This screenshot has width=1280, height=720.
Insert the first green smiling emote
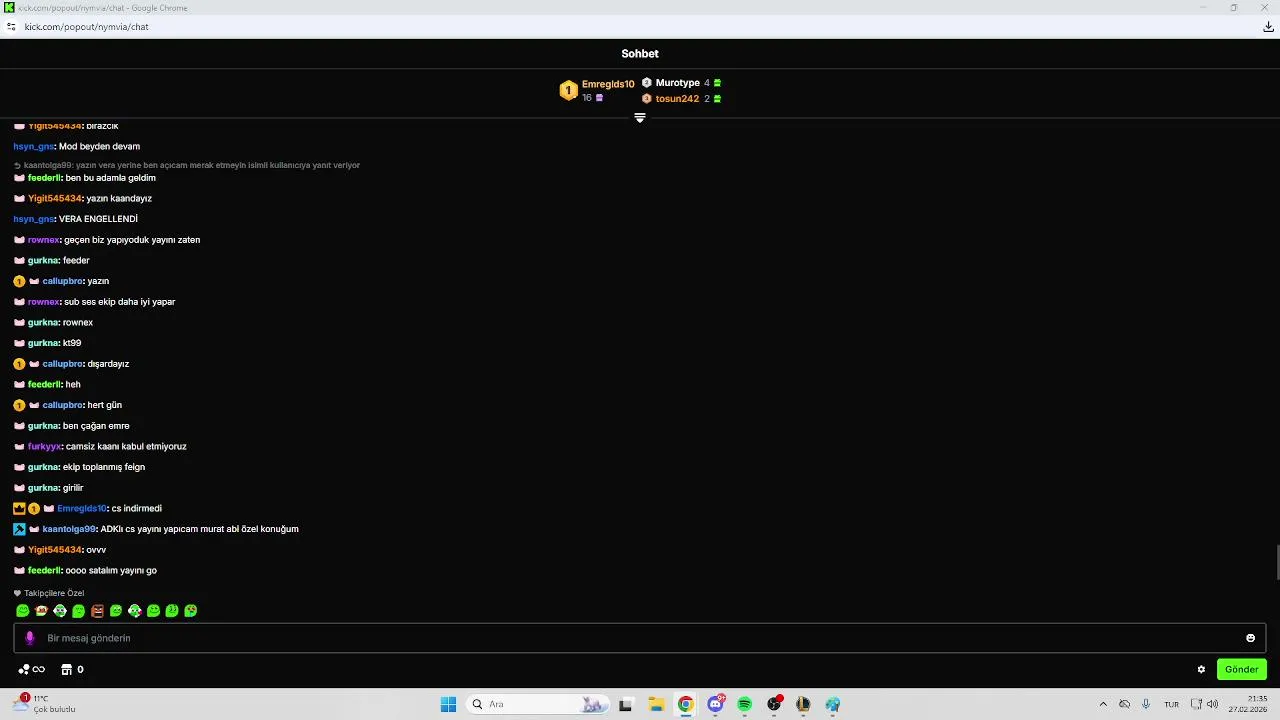tap(23, 611)
